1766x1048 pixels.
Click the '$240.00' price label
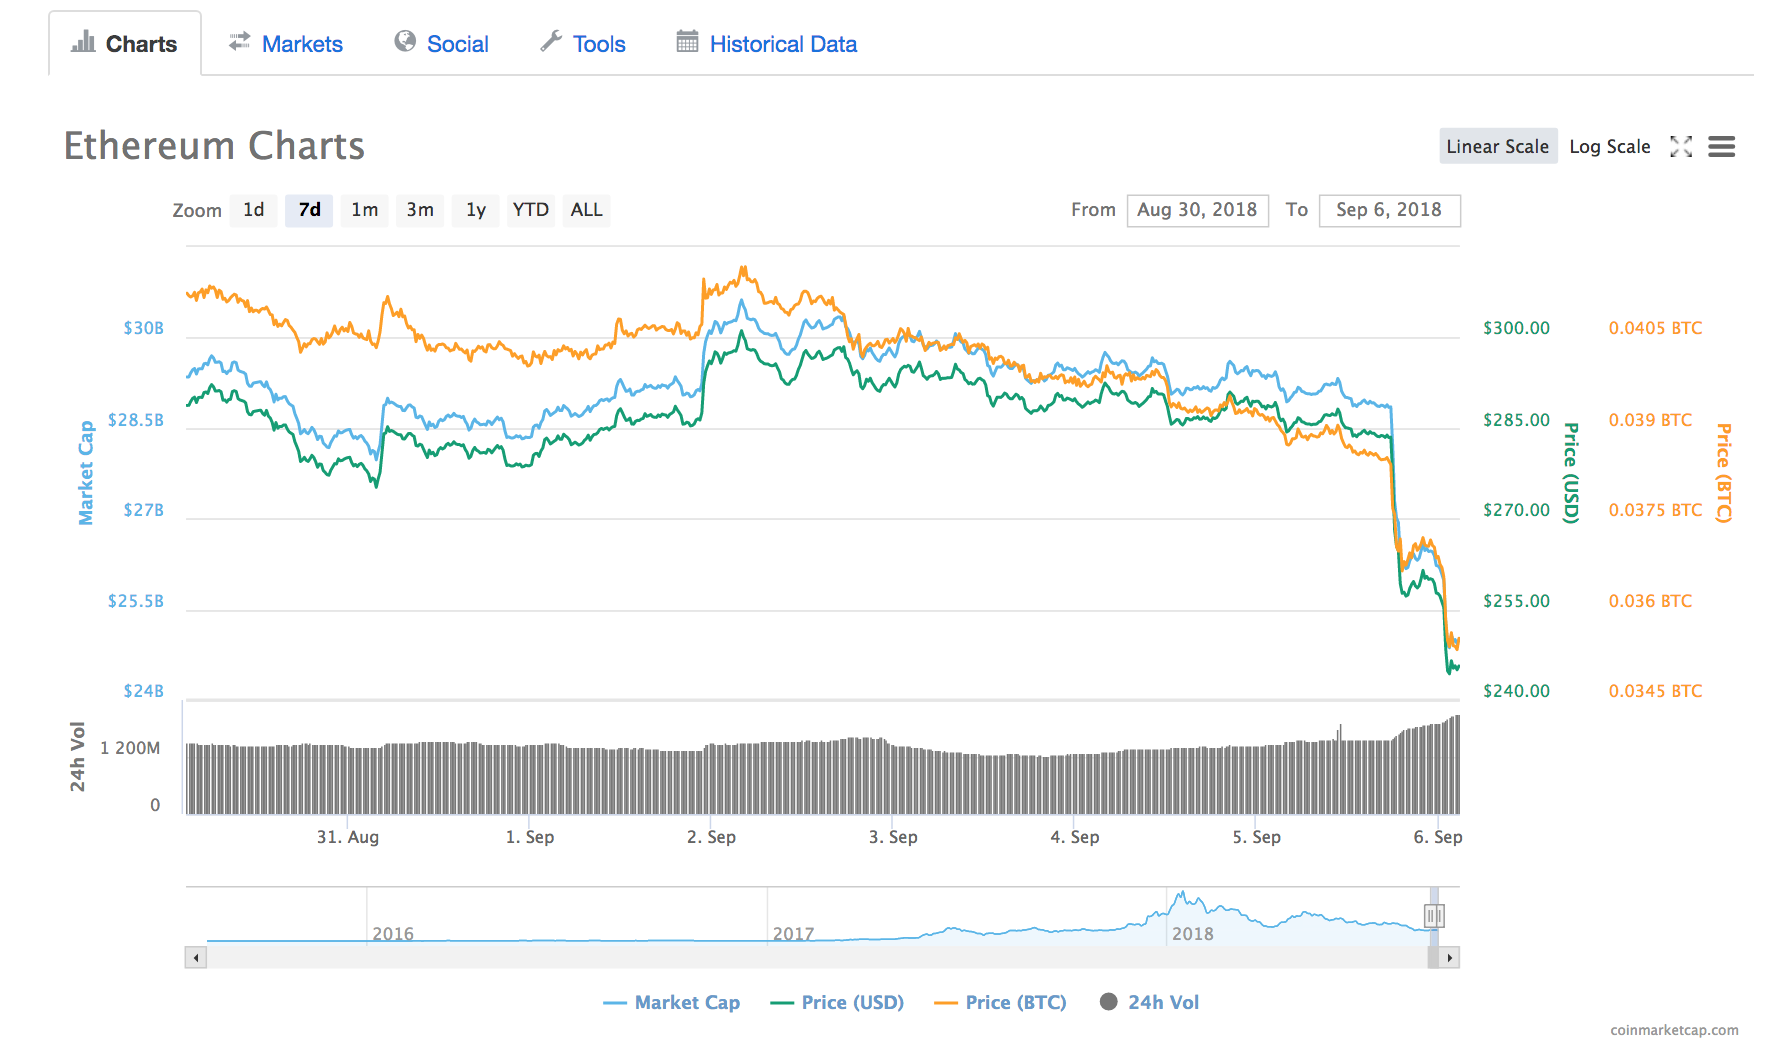tap(1516, 691)
